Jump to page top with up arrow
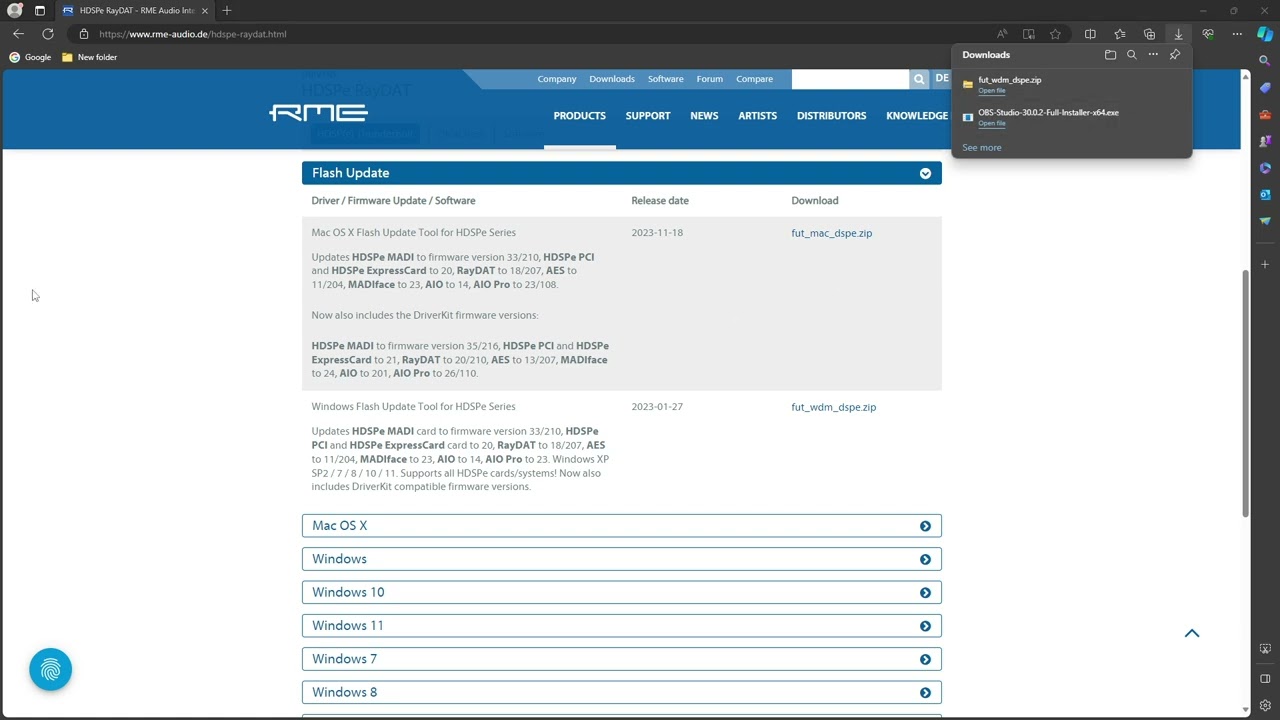The width and height of the screenshot is (1280, 720). pos(1192,633)
